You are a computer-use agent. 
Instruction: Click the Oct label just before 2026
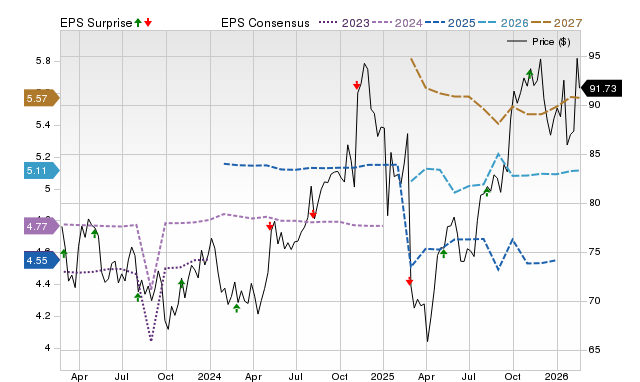[513, 376]
